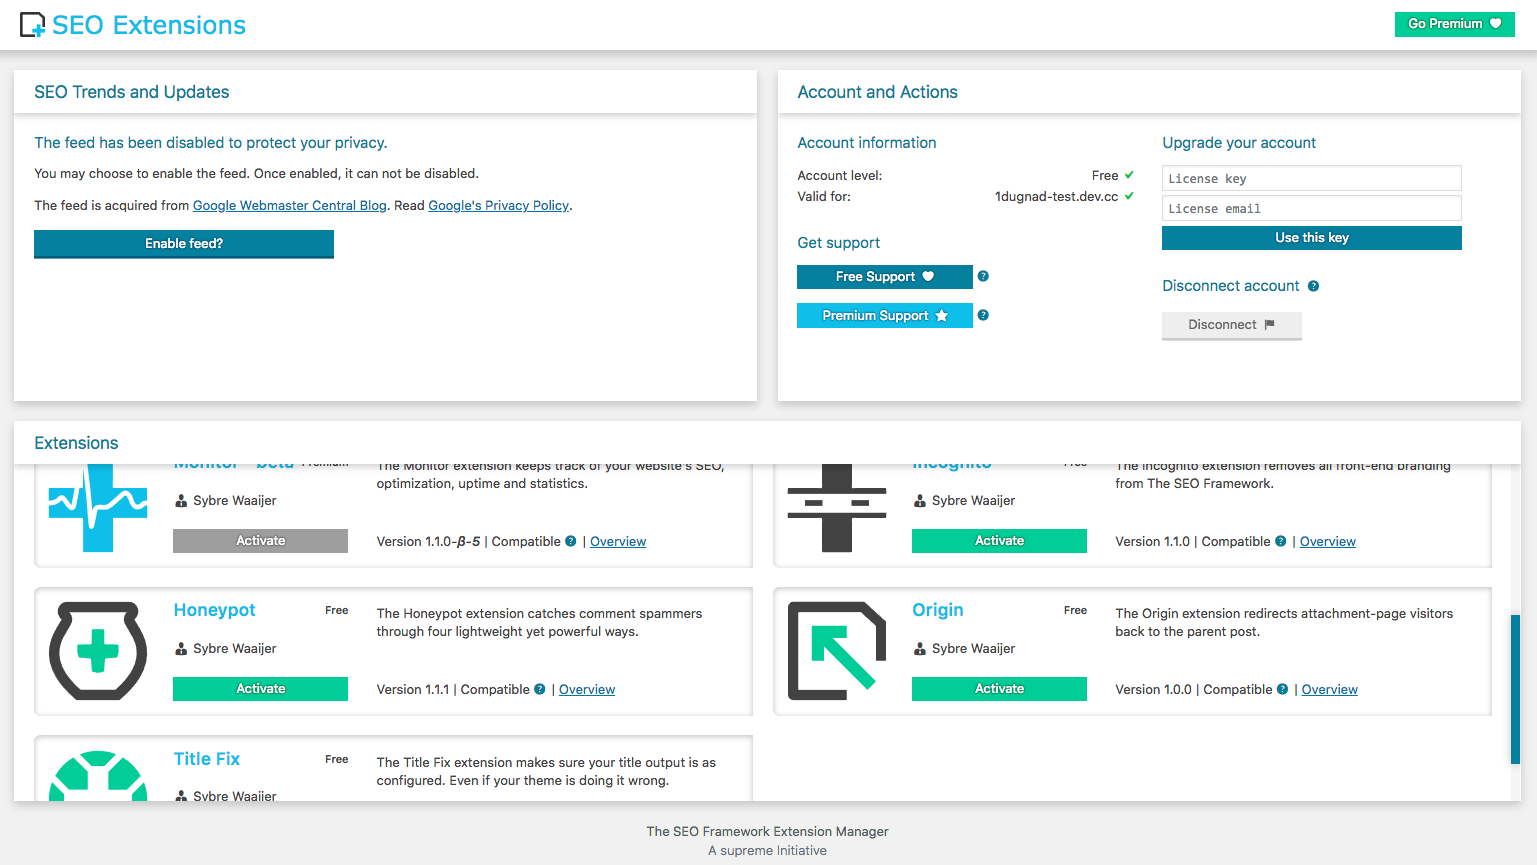Click Enable feed? button
This screenshot has height=865, width=1537.
[184, 244]
